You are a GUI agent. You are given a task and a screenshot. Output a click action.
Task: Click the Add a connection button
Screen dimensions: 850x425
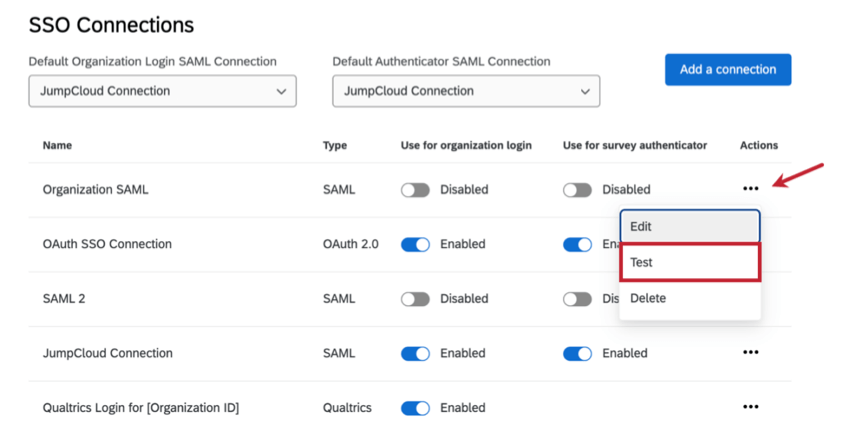(x=727, y=70)
